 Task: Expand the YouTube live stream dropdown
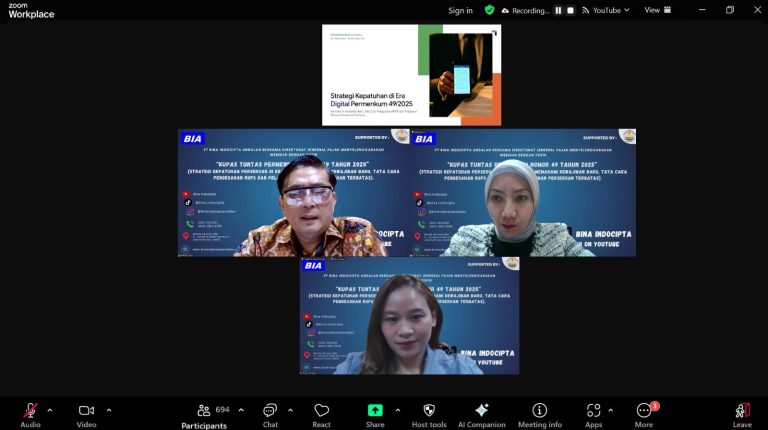pyautogui.click(x=606, y=10)
